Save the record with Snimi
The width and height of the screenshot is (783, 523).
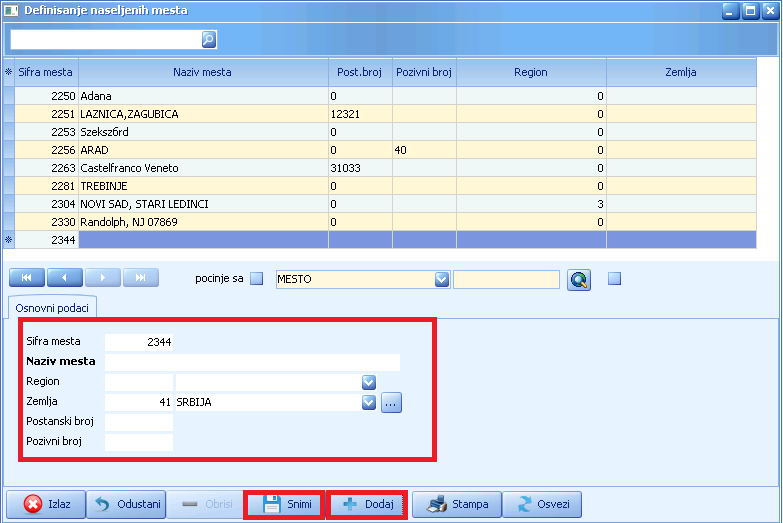[285, 504]
